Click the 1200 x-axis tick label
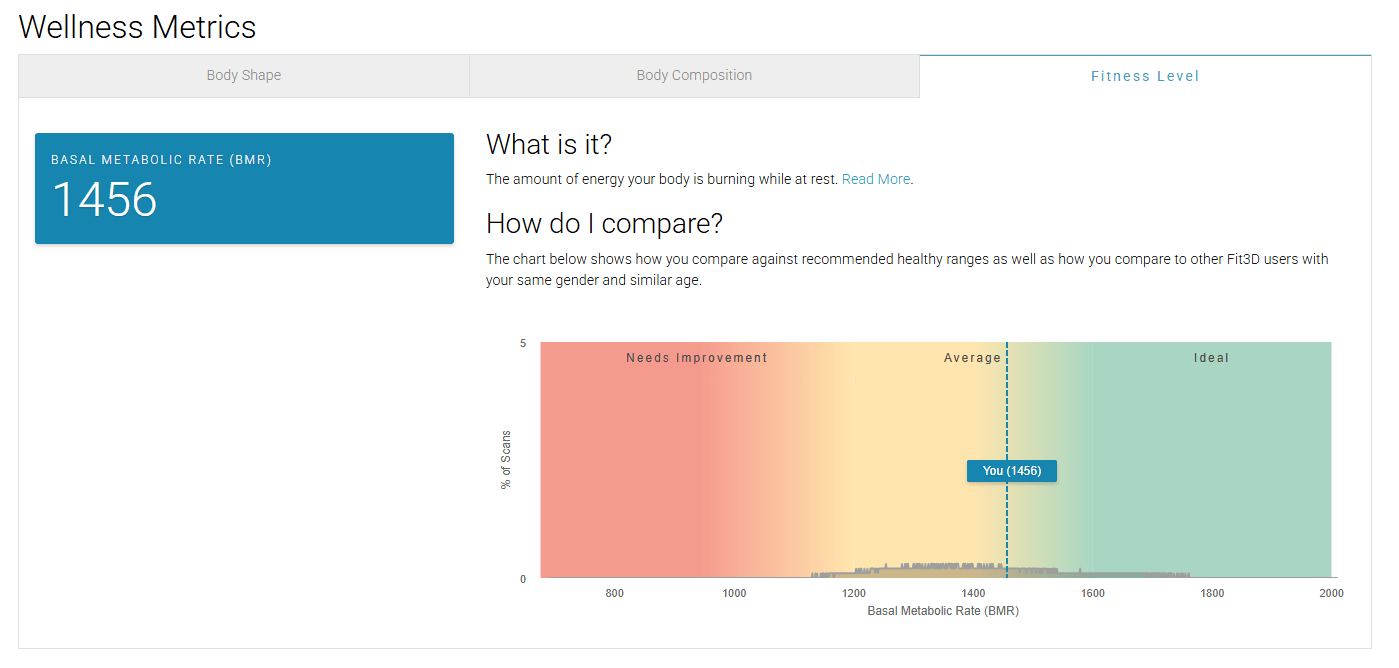The image size is (1399, 668). (854, 593)
